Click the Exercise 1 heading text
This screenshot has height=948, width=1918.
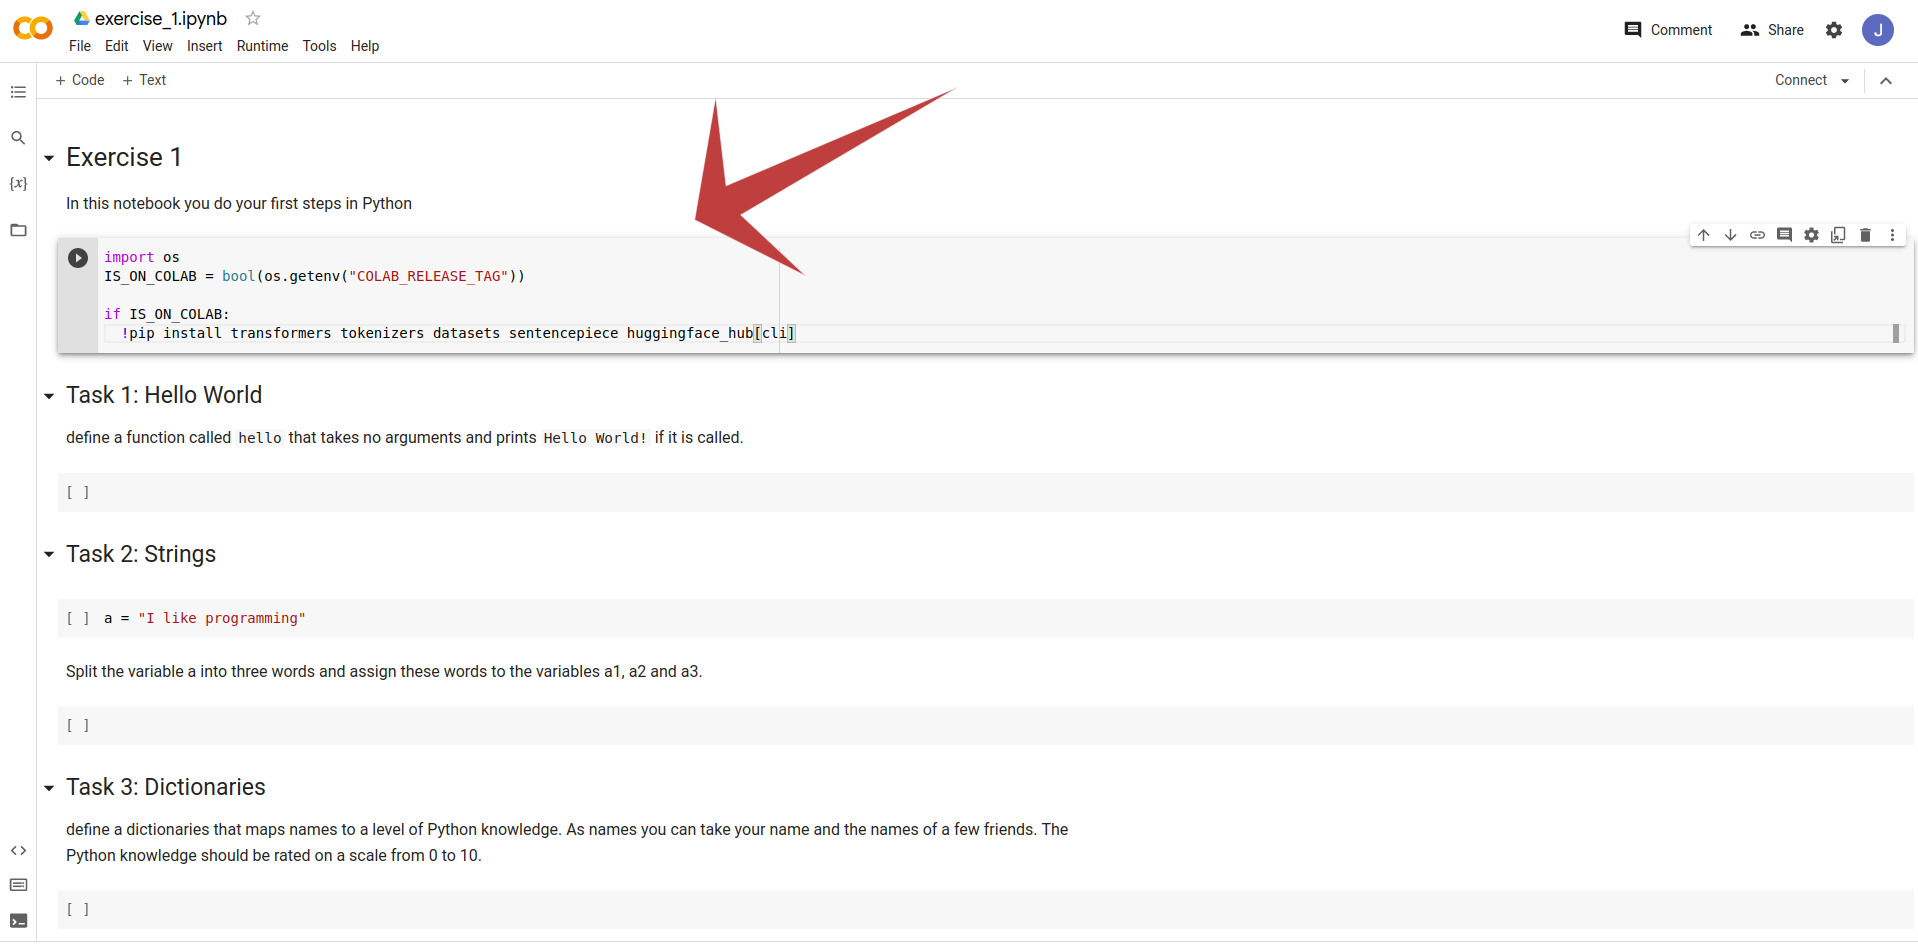pyautogui.click(x=124, y=157)
